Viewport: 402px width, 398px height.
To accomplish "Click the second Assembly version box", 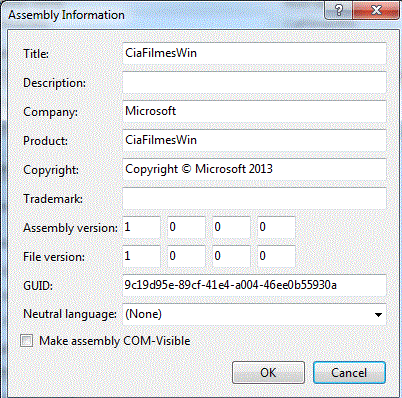I will [186, 227].
